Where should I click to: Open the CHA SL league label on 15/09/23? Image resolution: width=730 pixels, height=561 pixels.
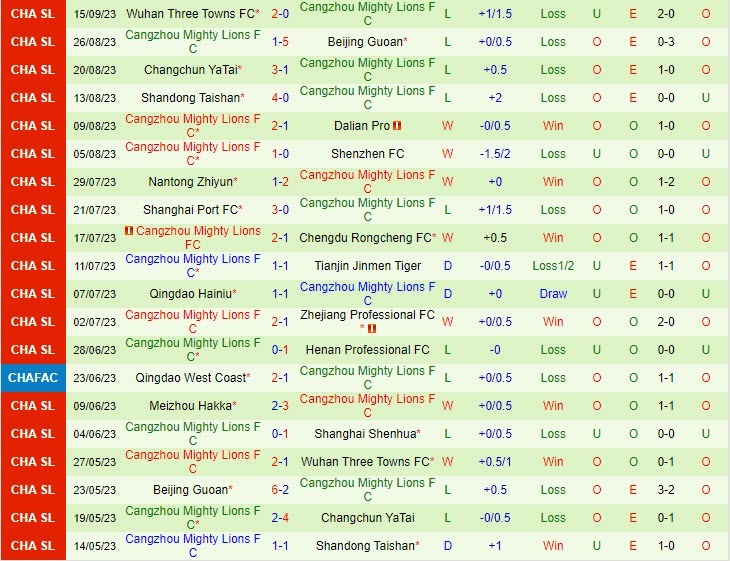tap(33, 14)
